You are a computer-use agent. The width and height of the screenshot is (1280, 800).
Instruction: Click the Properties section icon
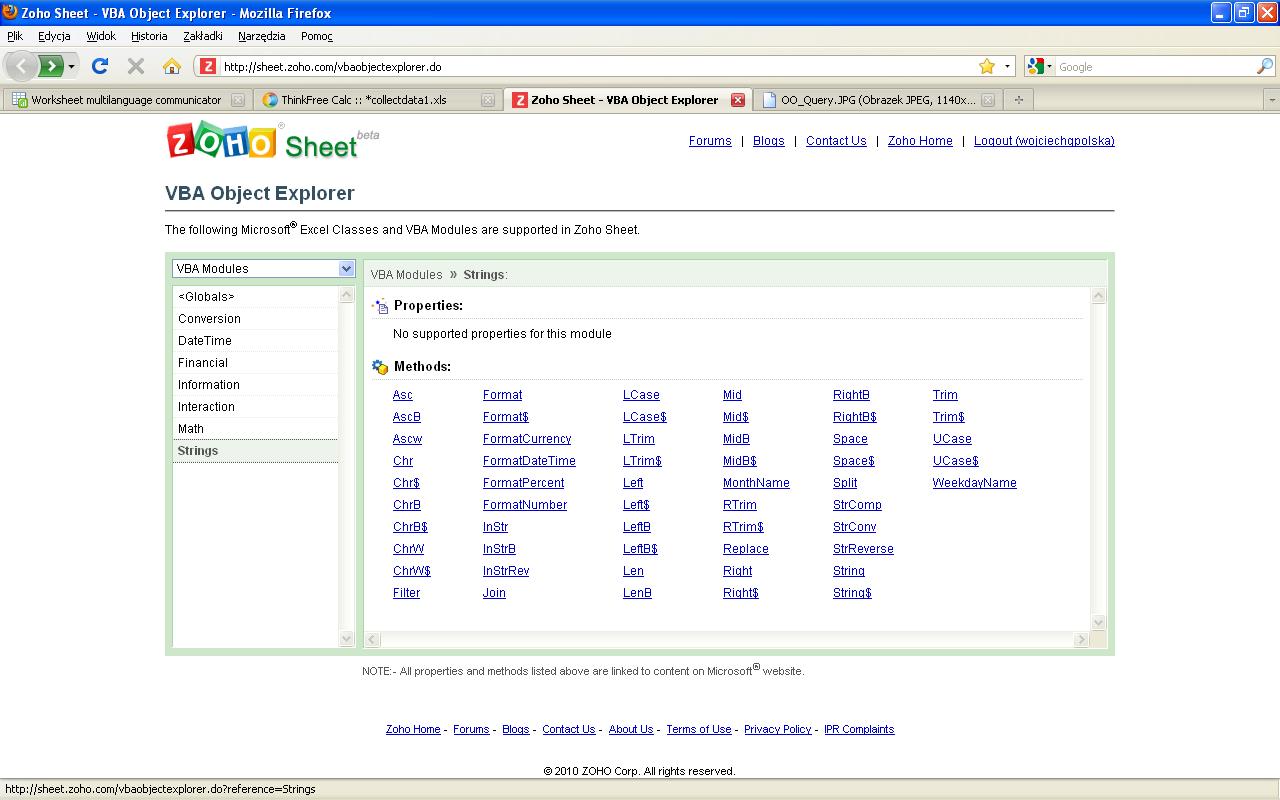[x=380, y=306]
